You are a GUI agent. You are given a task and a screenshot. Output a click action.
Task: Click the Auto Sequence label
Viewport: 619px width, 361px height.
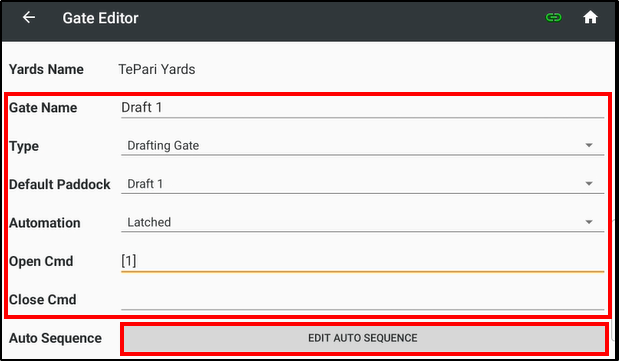pyautogui.click(x=55, y=338)
